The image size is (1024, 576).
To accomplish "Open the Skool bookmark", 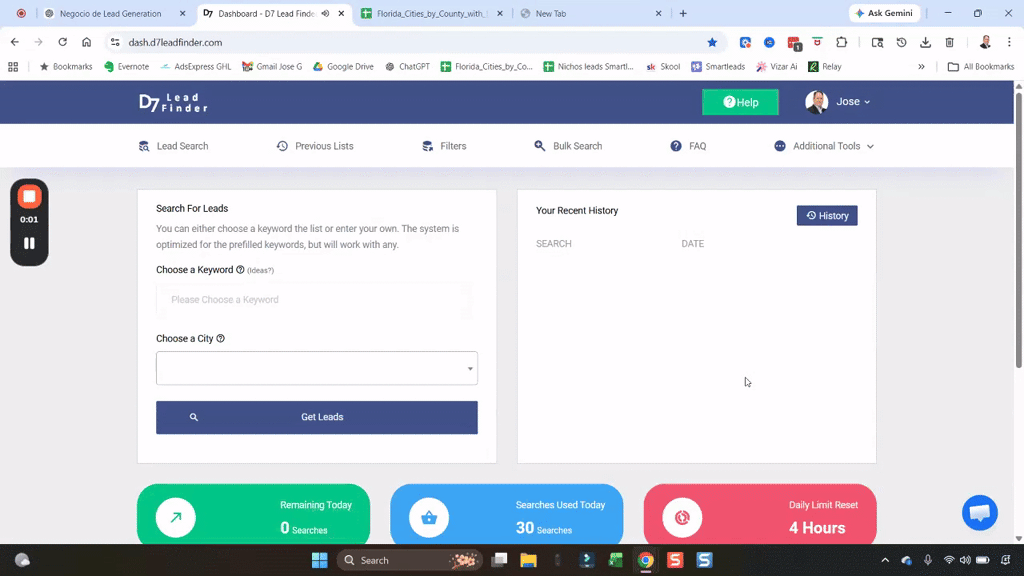I will point(663,67).
